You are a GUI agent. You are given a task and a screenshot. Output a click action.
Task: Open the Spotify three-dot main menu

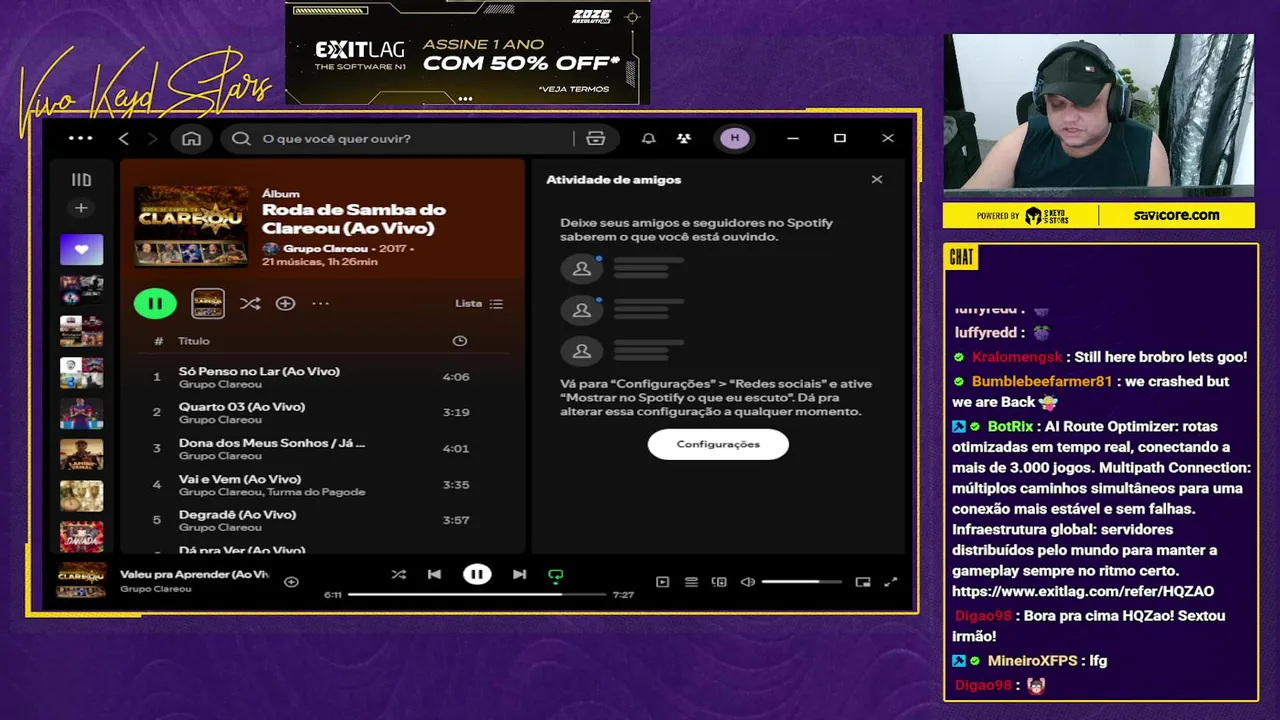[x=80, y=139]
